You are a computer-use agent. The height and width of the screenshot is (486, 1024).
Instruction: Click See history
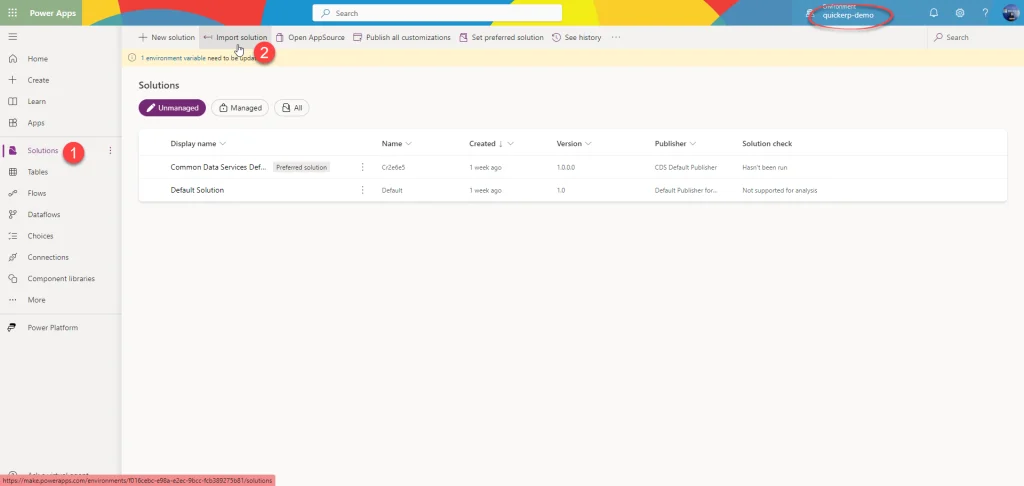(x=577, y=37)
